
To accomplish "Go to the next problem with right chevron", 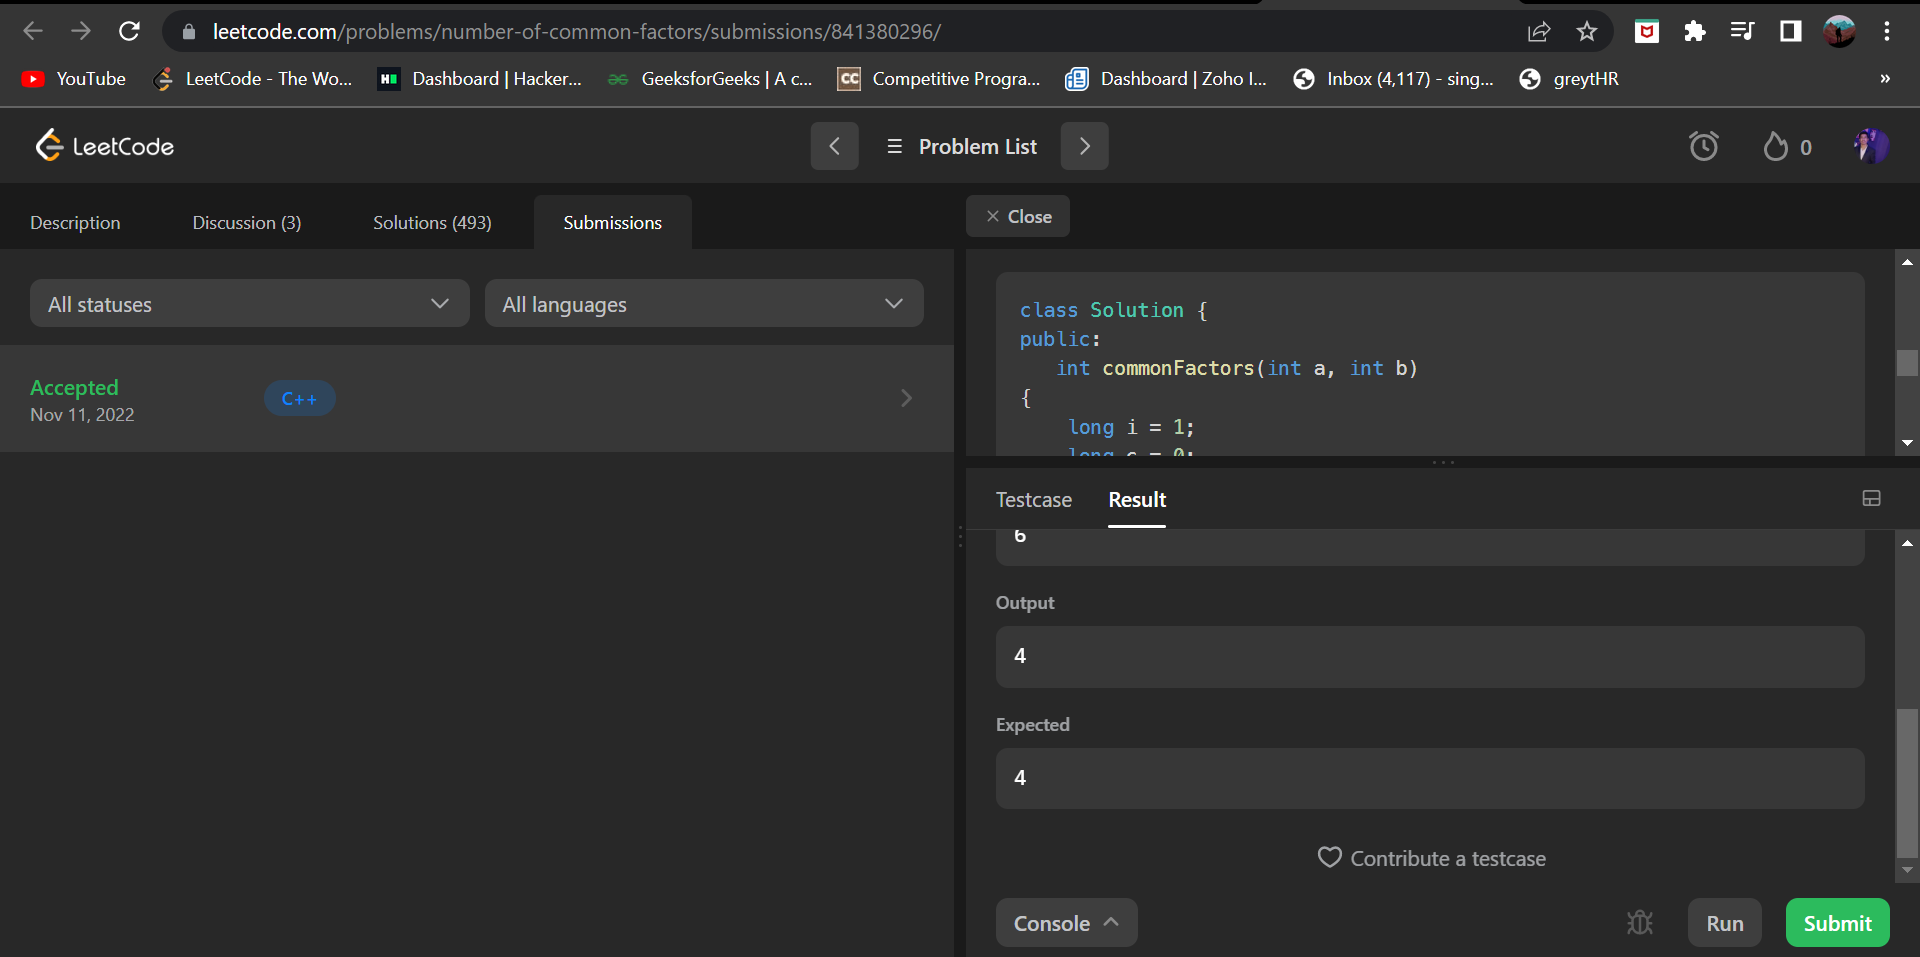I will [1084, 146].
